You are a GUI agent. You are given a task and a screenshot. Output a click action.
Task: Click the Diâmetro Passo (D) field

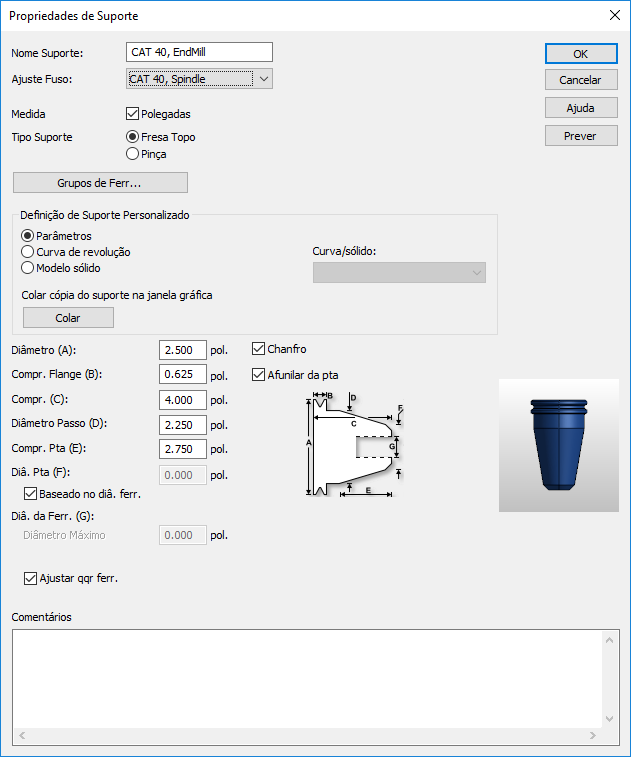[182, 425]
